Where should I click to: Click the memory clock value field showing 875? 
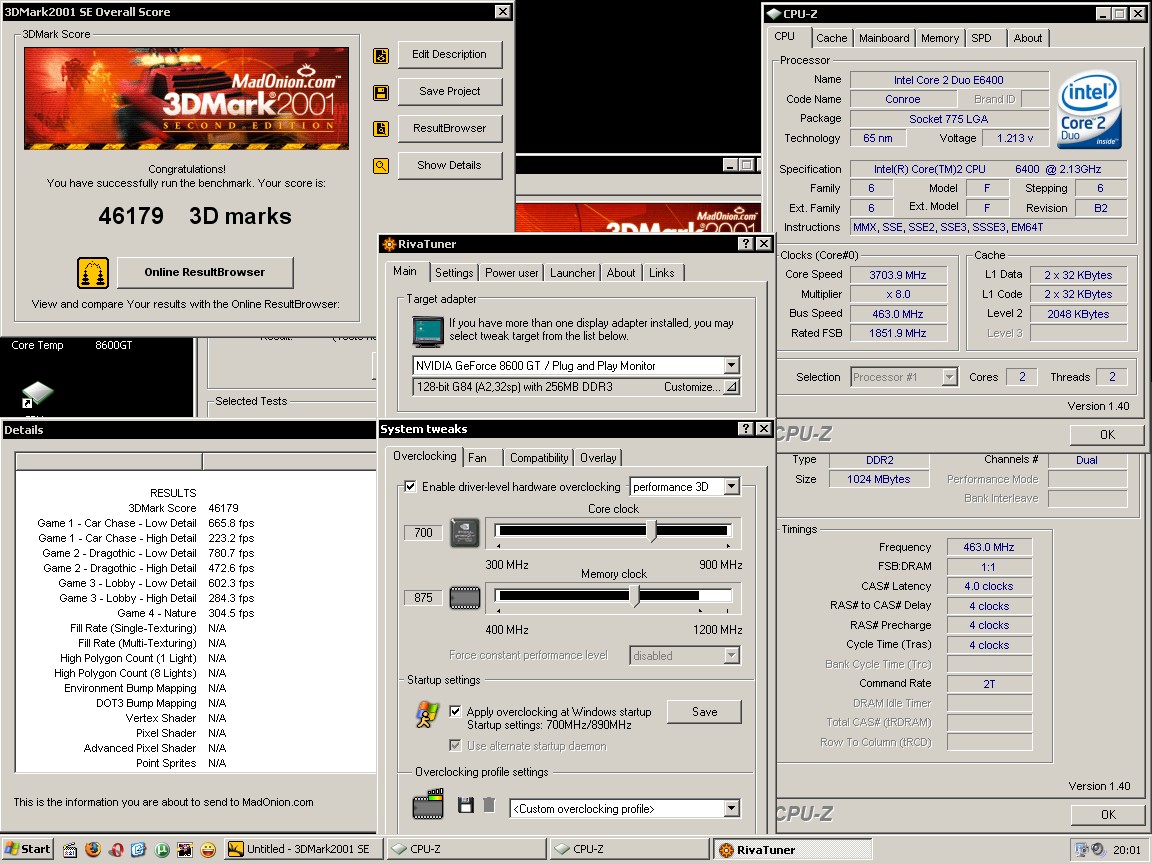click(423, 597)
